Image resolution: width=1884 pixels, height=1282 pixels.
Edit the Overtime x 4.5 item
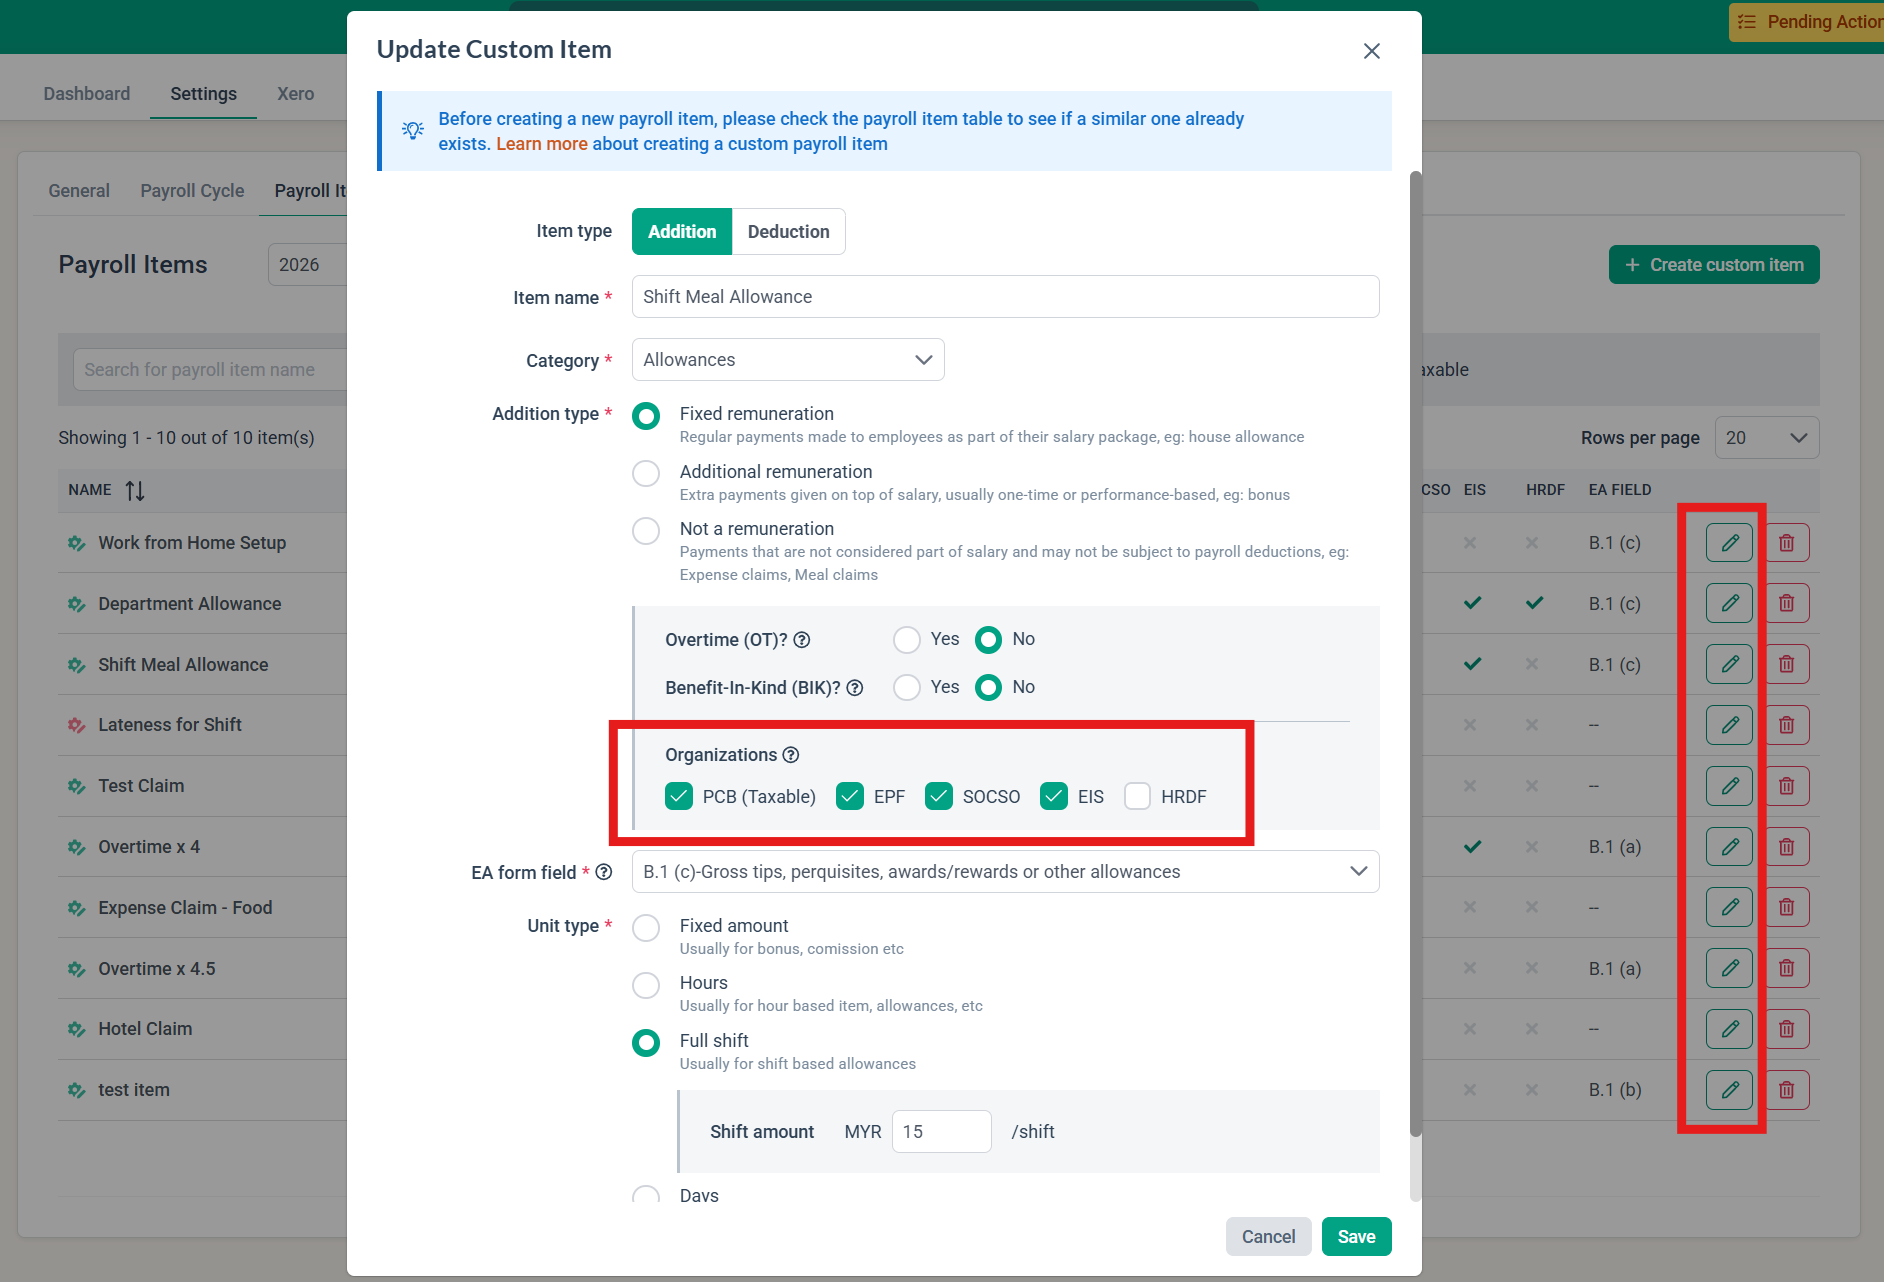1729,968
